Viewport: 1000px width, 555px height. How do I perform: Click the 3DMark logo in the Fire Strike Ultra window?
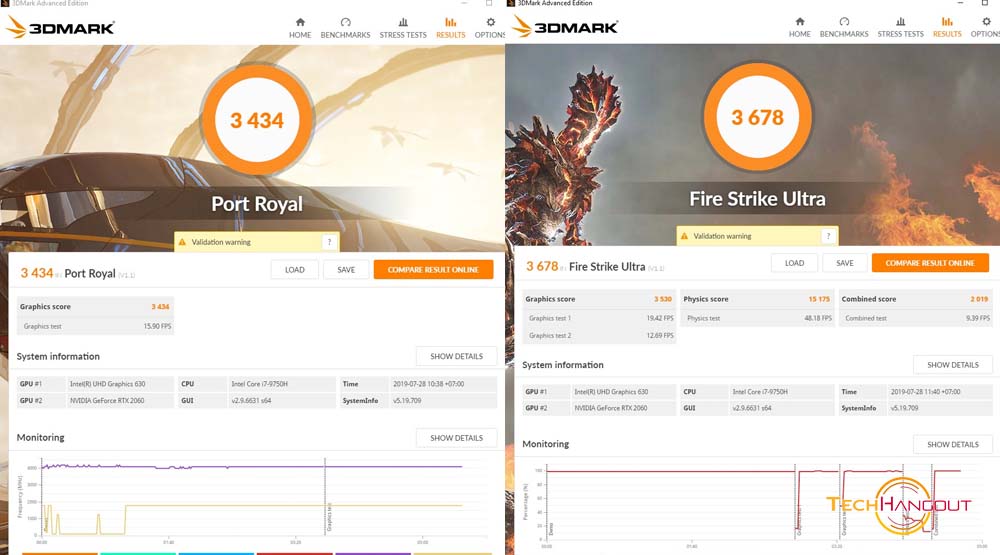(565, 27)
